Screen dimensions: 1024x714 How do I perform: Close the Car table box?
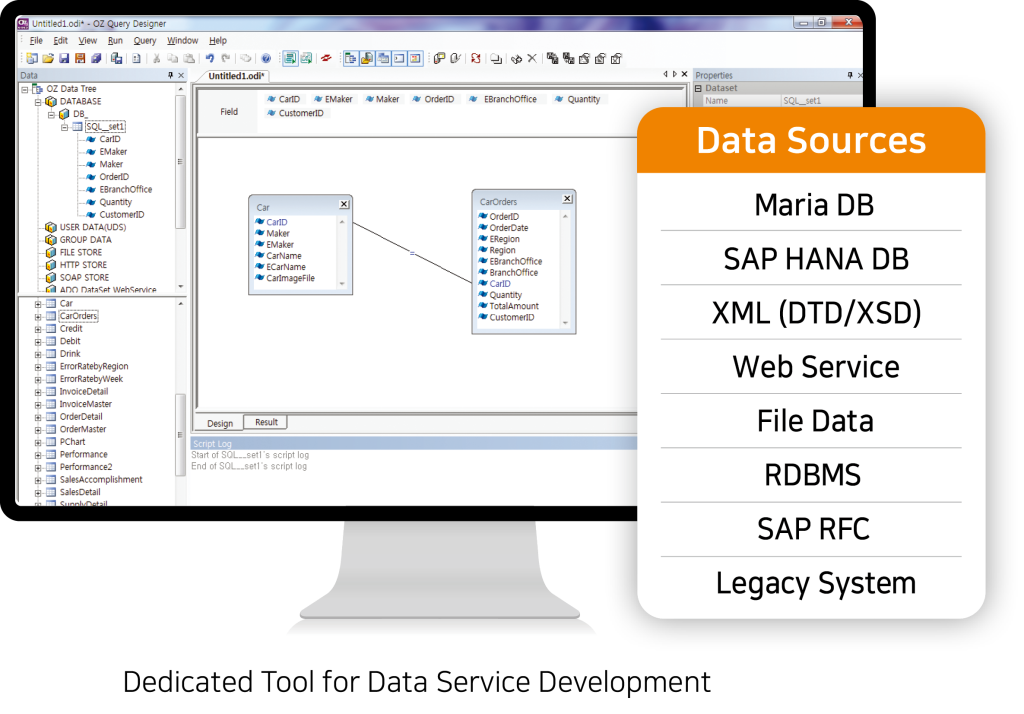tap(344, 204)
